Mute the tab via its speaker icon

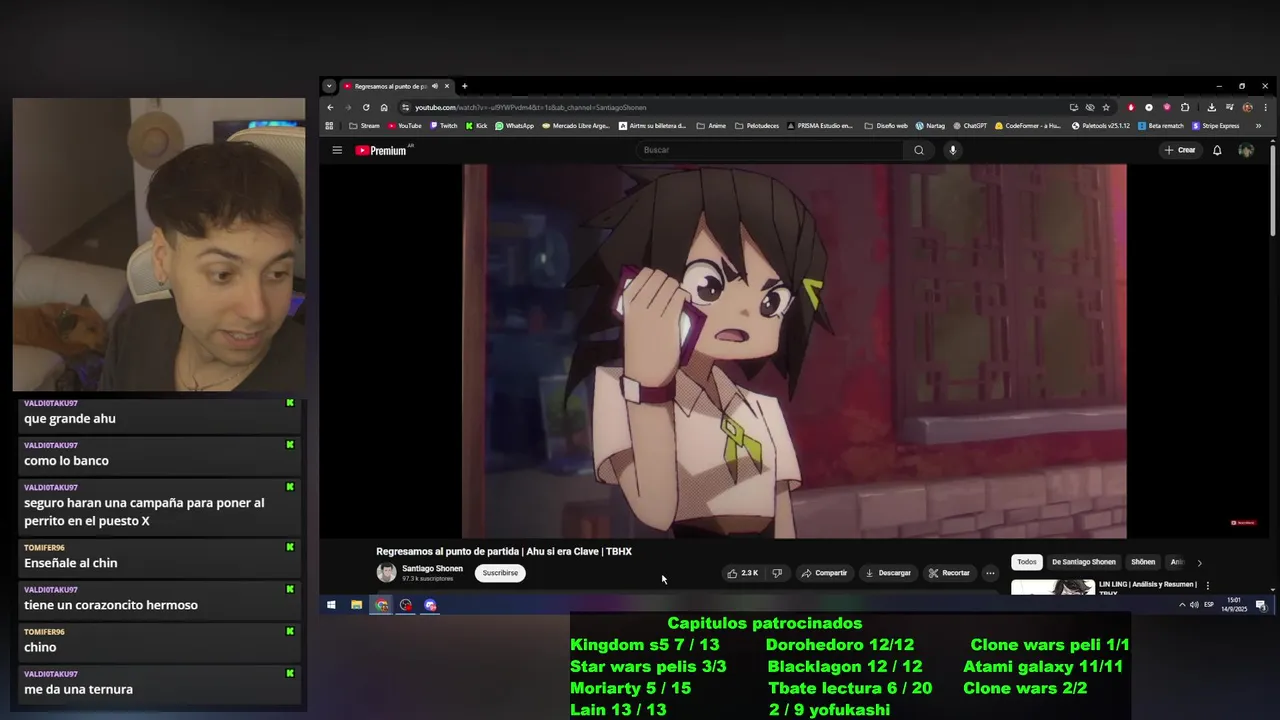[435, 86]
